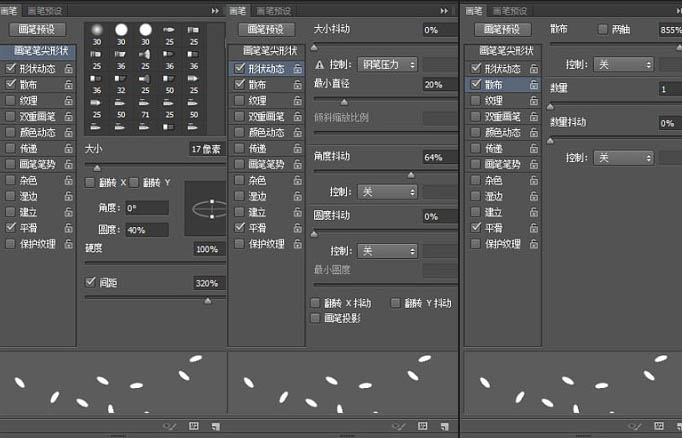Open the 控制 dropdown below 数量抖动
682x438 pixels.
(x=623, y=157)
